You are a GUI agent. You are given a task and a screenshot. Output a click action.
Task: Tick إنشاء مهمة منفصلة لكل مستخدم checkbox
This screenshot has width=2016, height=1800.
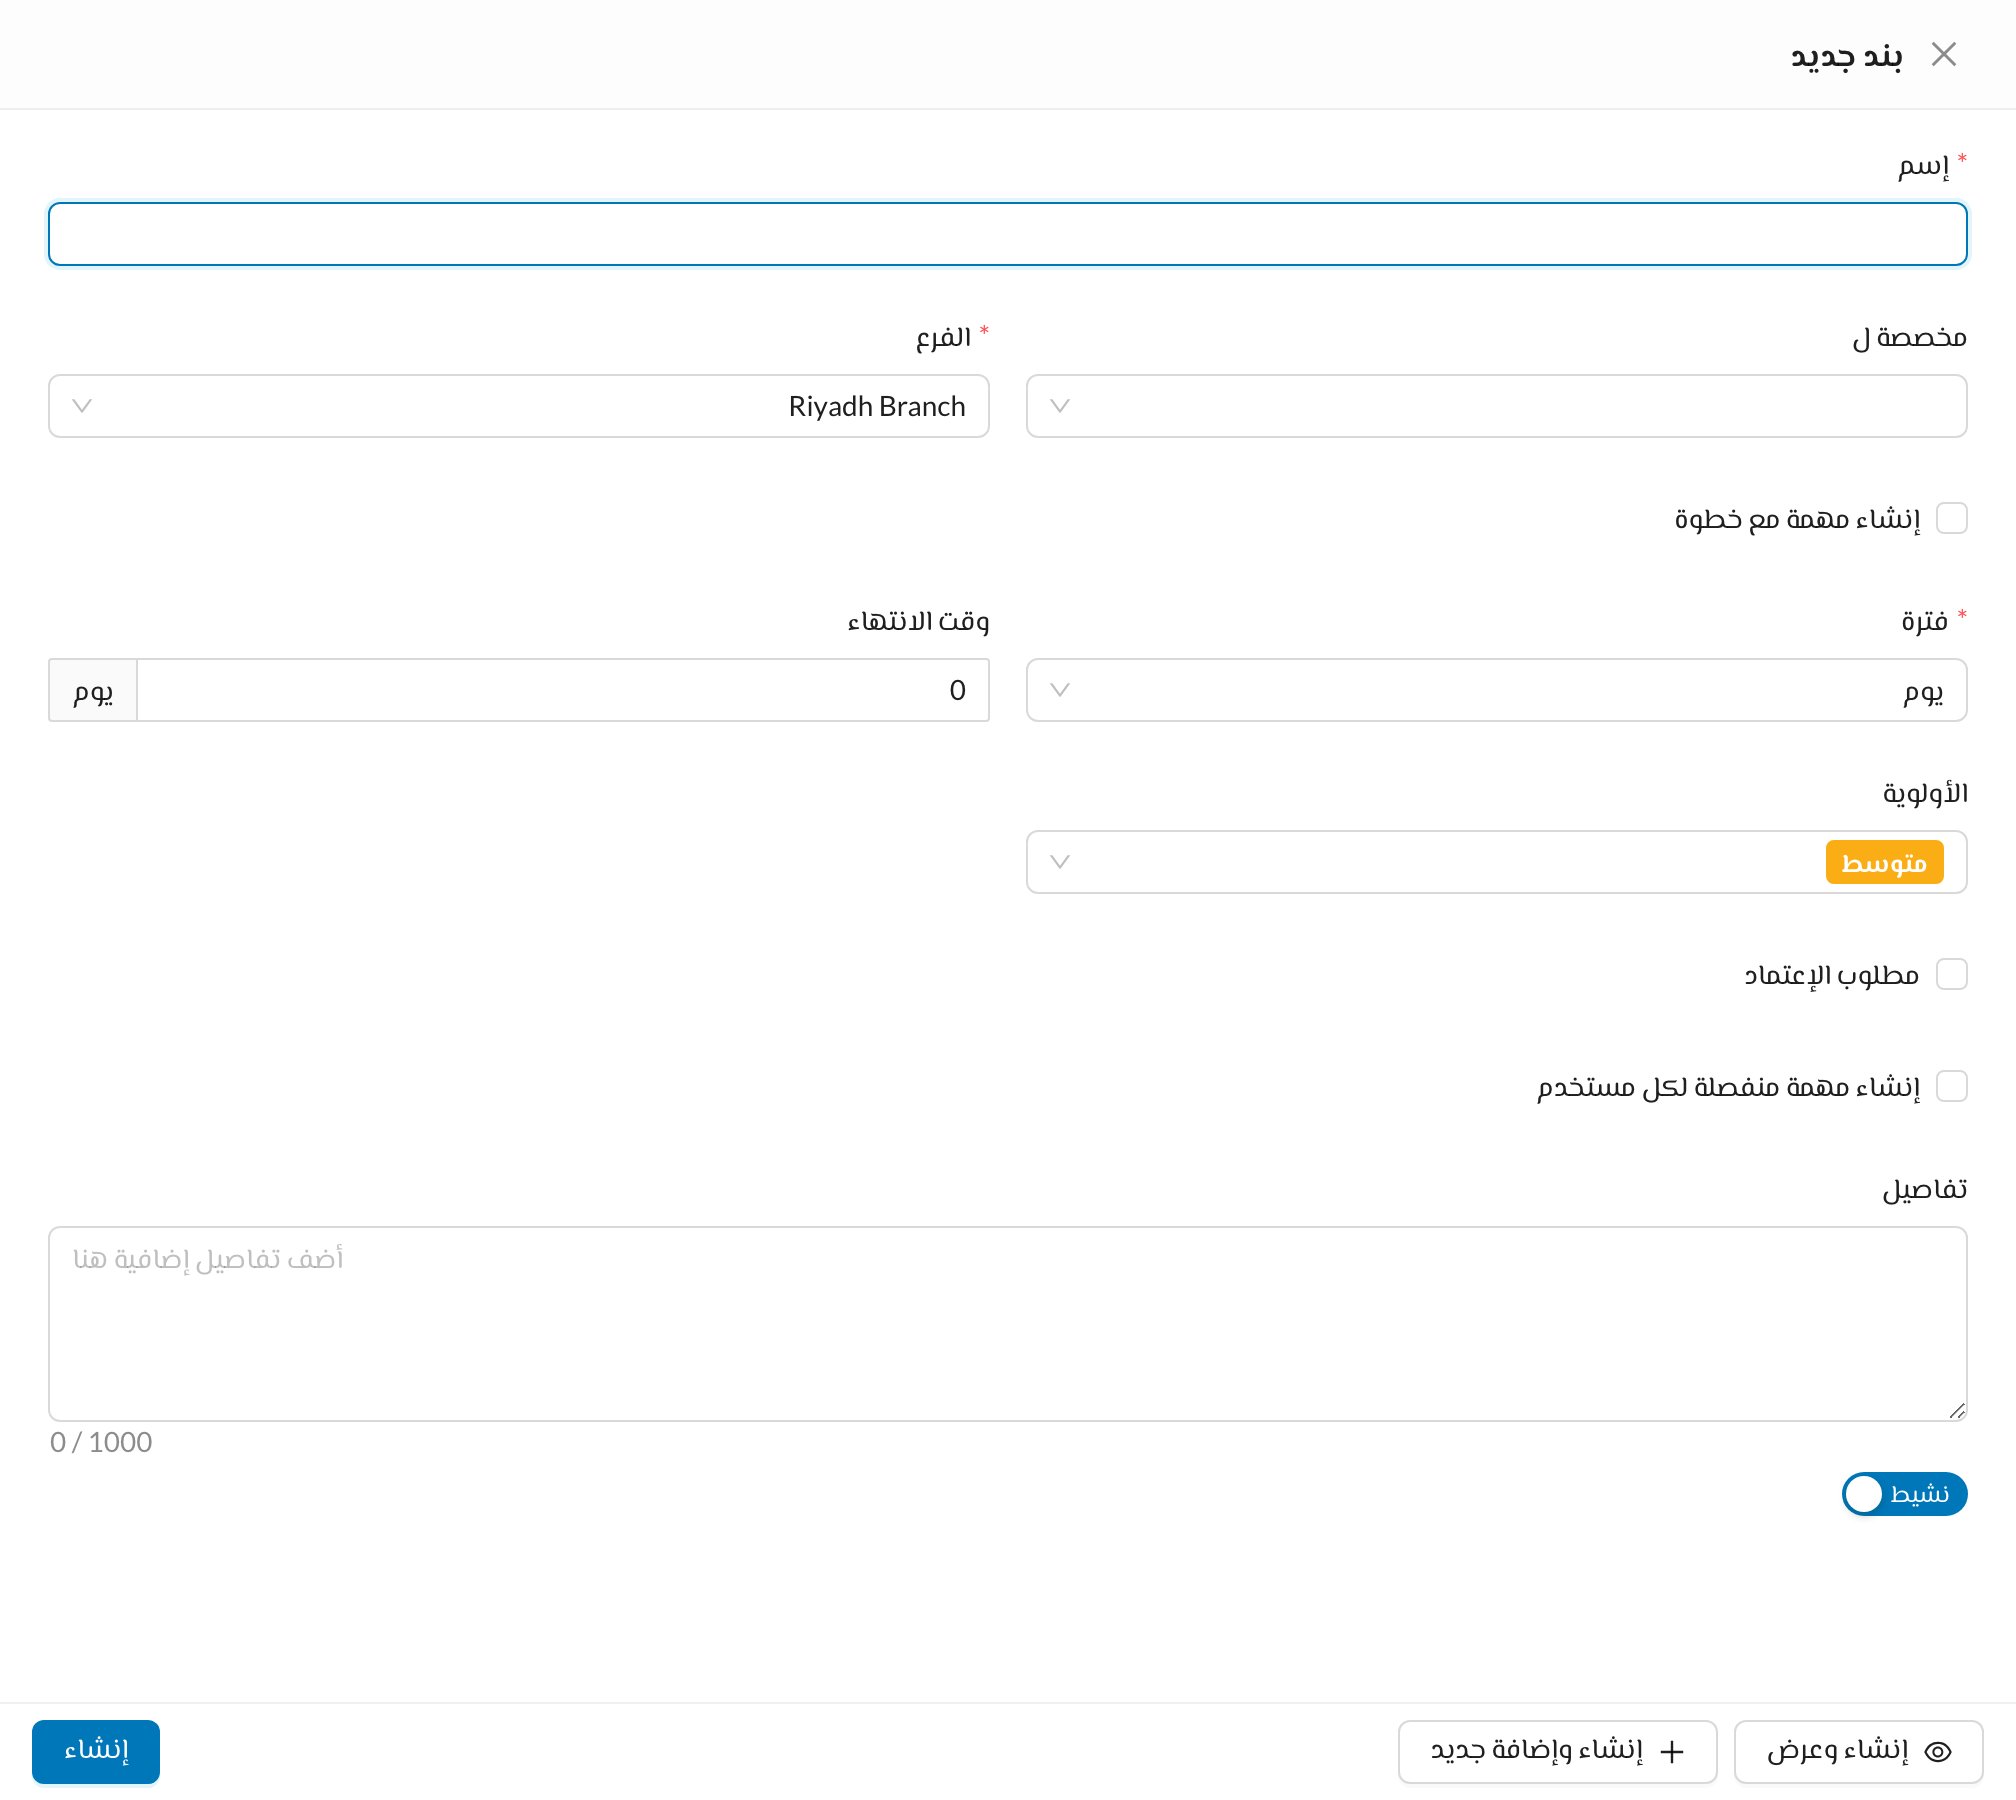(1951, 1086)
